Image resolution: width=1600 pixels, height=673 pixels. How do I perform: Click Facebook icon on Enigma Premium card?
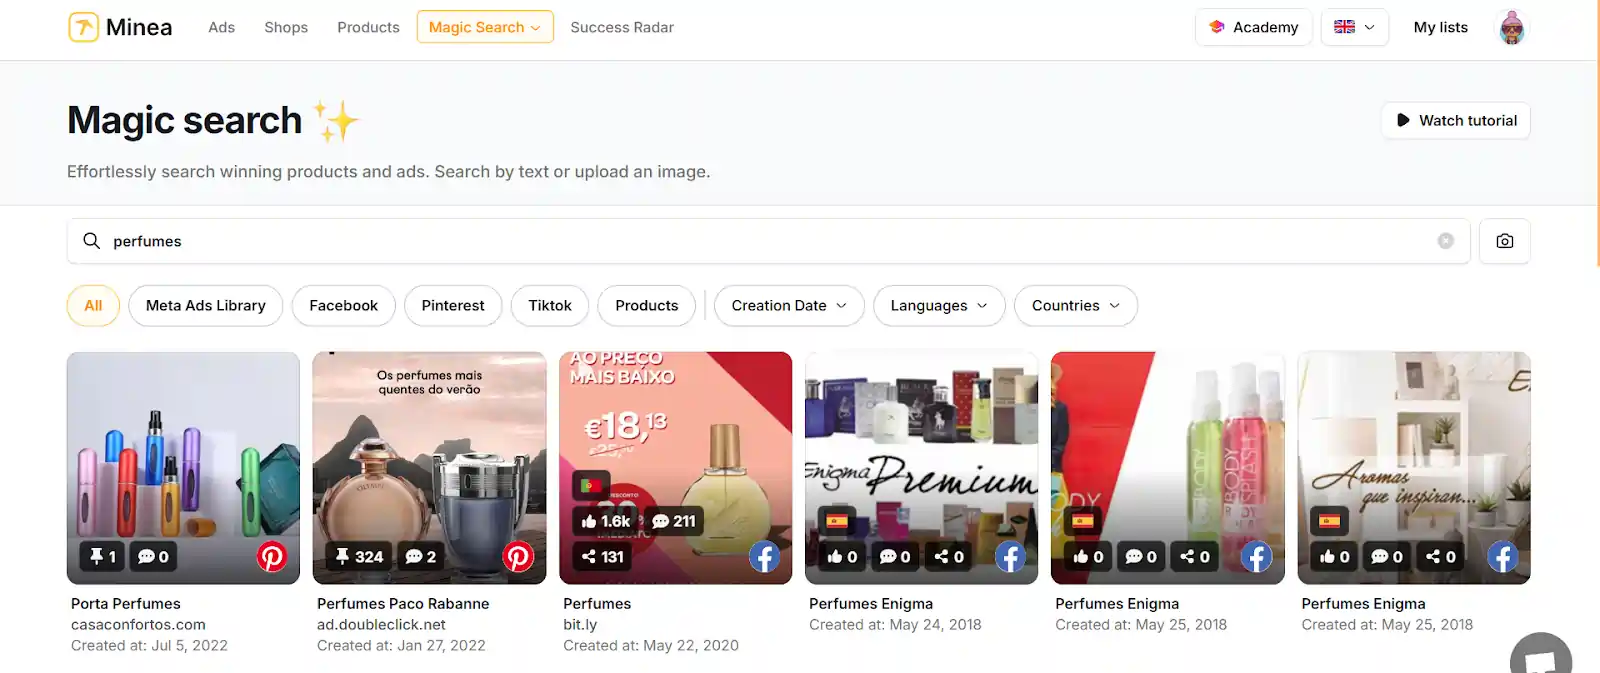[1010, 556]
